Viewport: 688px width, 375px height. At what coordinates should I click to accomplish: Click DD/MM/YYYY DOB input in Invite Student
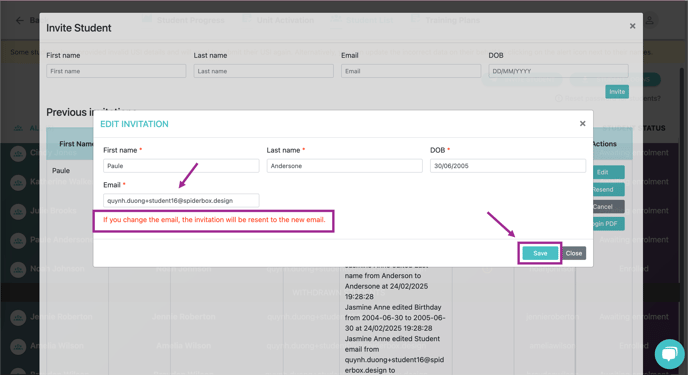click(559, 71)
